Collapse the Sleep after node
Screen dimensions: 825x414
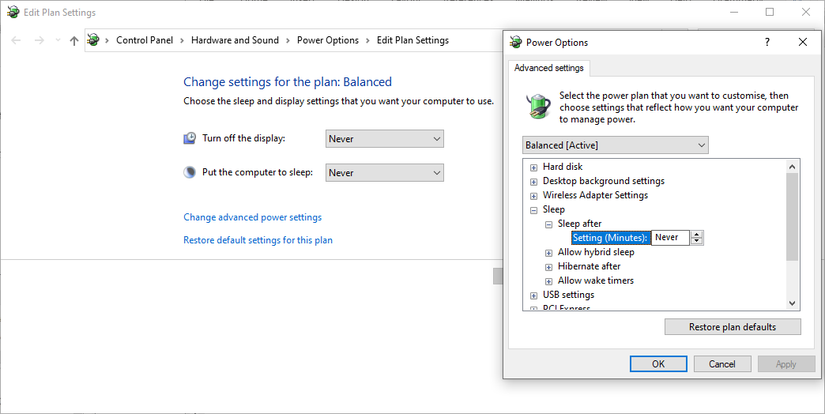pos(549,225)
